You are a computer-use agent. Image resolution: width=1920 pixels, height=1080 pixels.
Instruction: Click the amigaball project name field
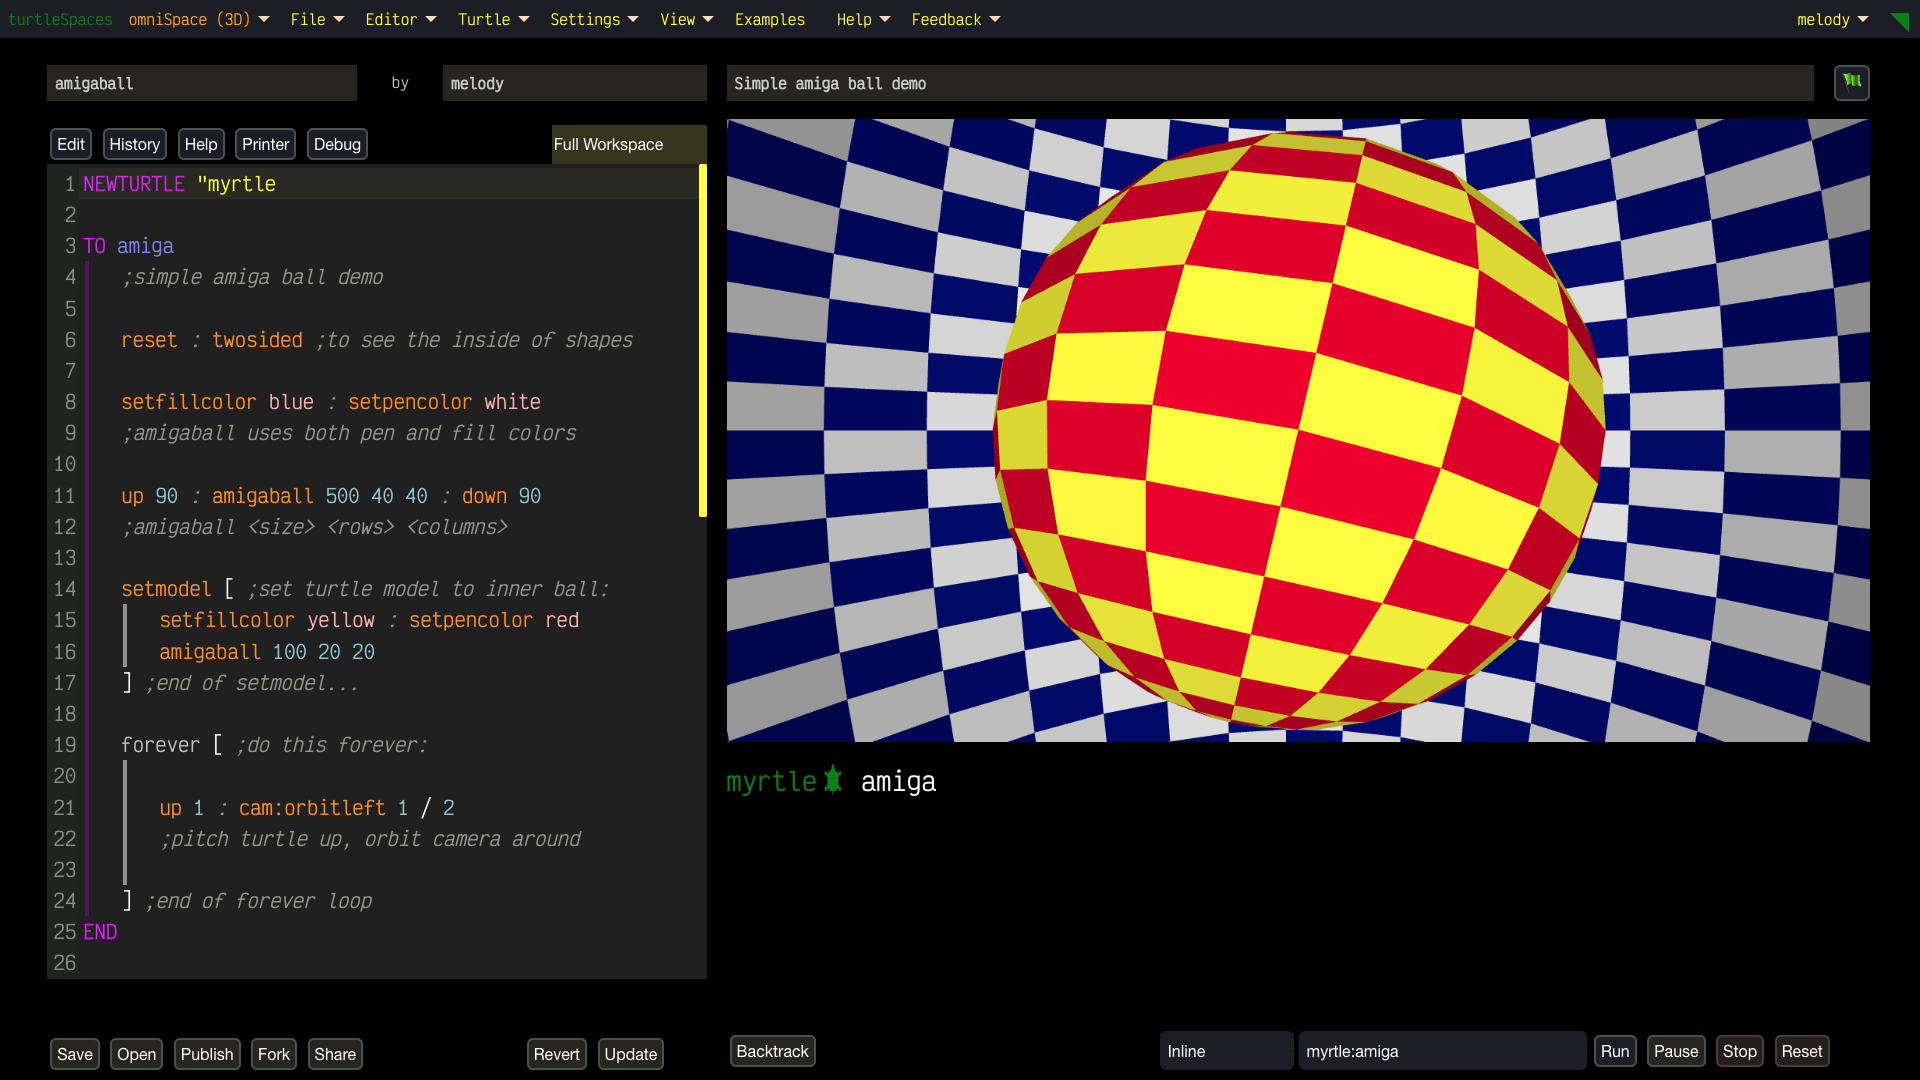pos(201,83)
